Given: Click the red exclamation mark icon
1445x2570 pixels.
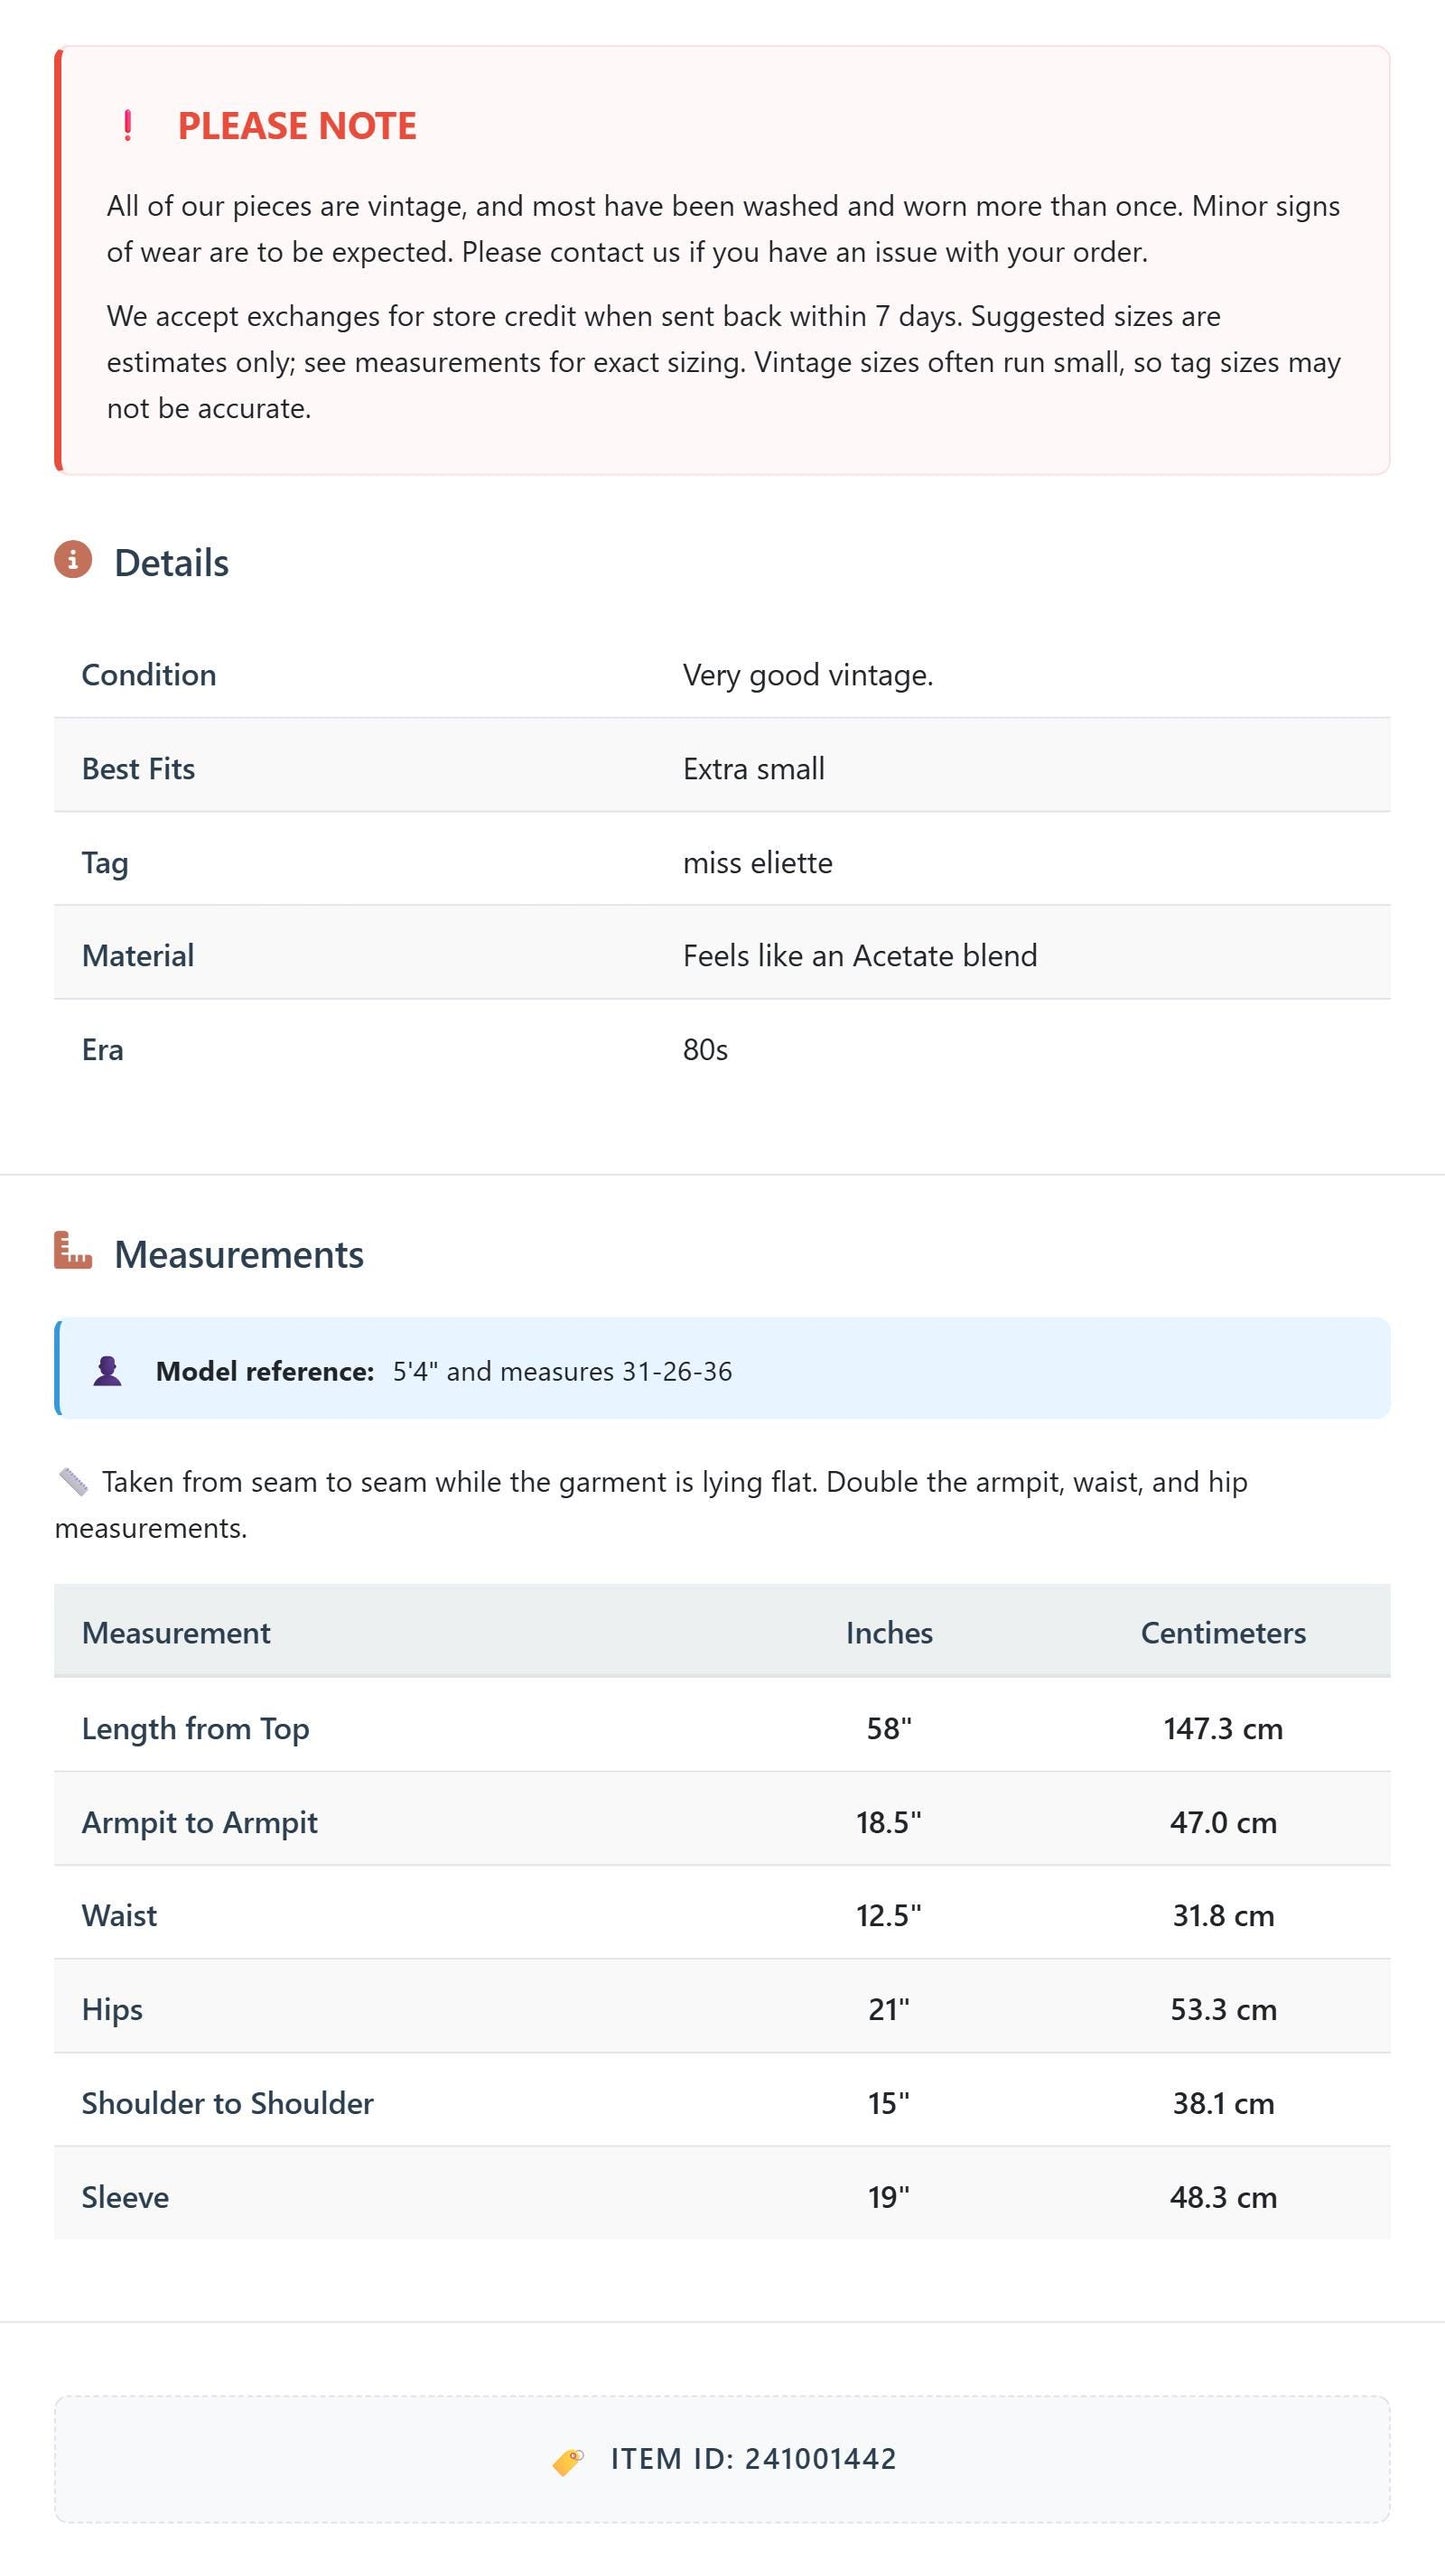Looking at the screenshot, I should point(127,126).
